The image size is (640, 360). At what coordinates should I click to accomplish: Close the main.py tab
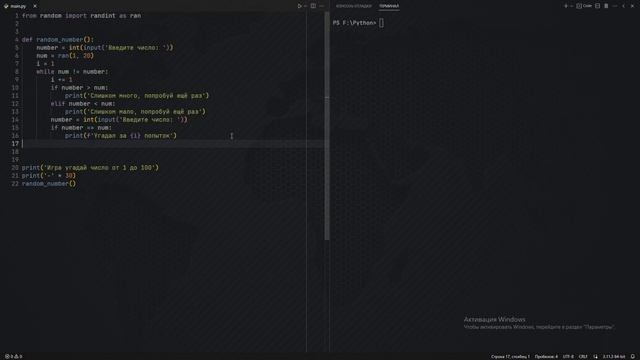point(35,6)
